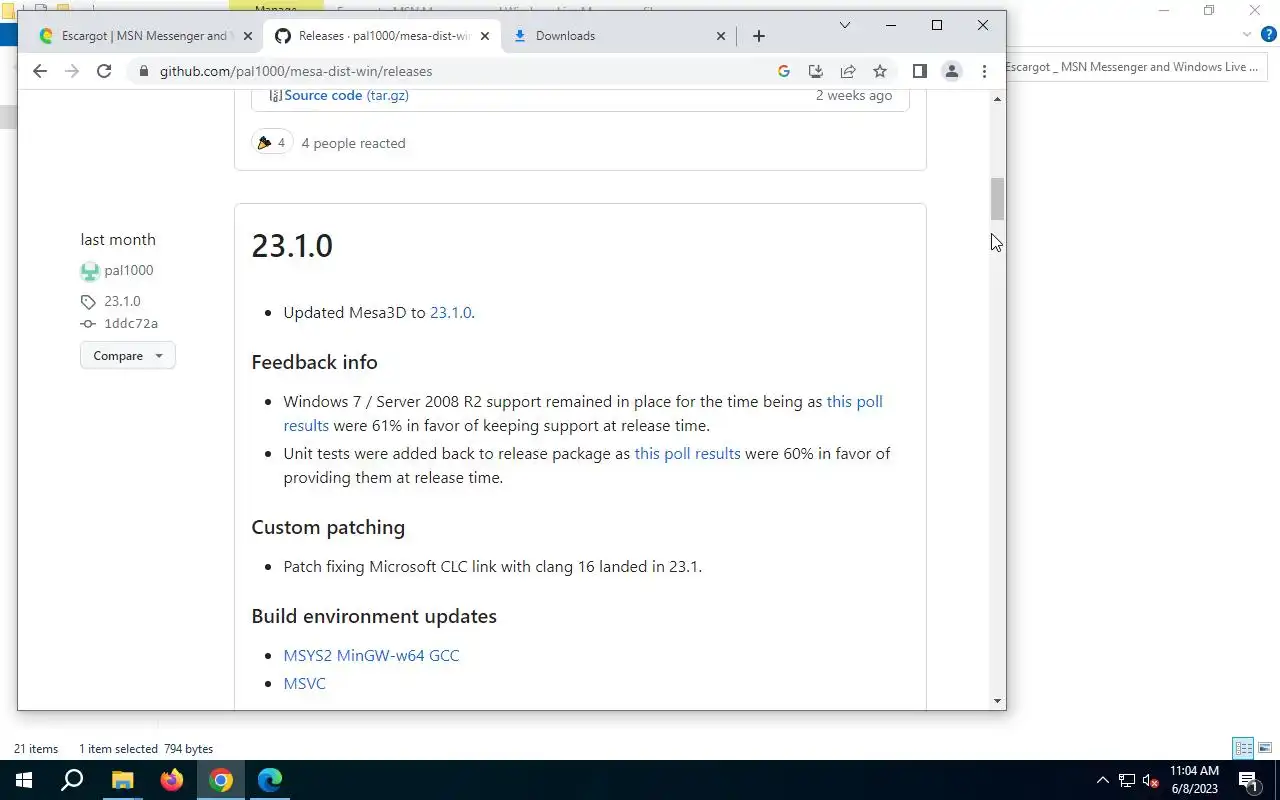This screenshot has height=800, width=1280.
Task: Open the MSVC link
Action: tap(304, 683)
